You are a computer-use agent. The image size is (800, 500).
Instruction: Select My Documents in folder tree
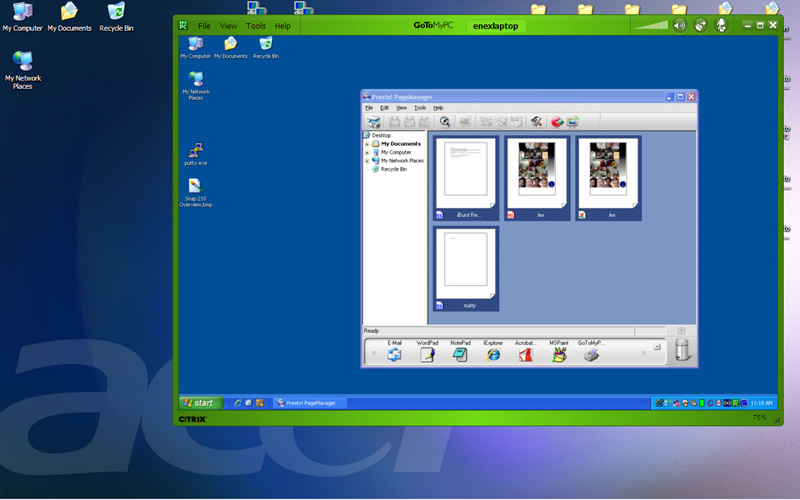[401, 144]
